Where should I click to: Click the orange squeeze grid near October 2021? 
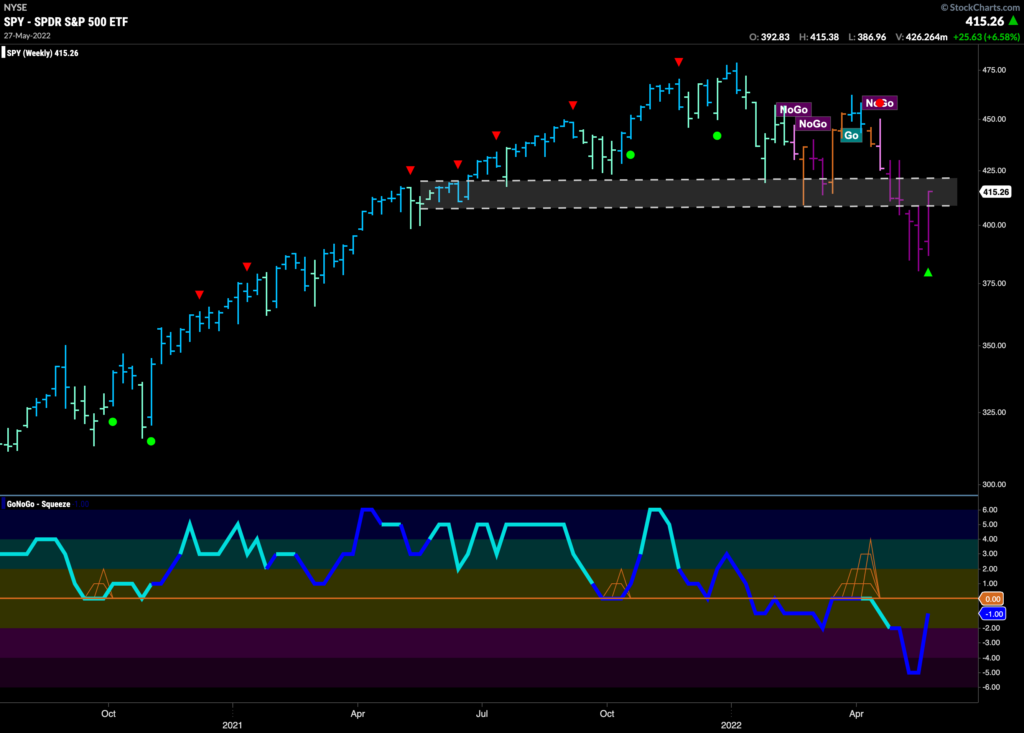point(617,583)
